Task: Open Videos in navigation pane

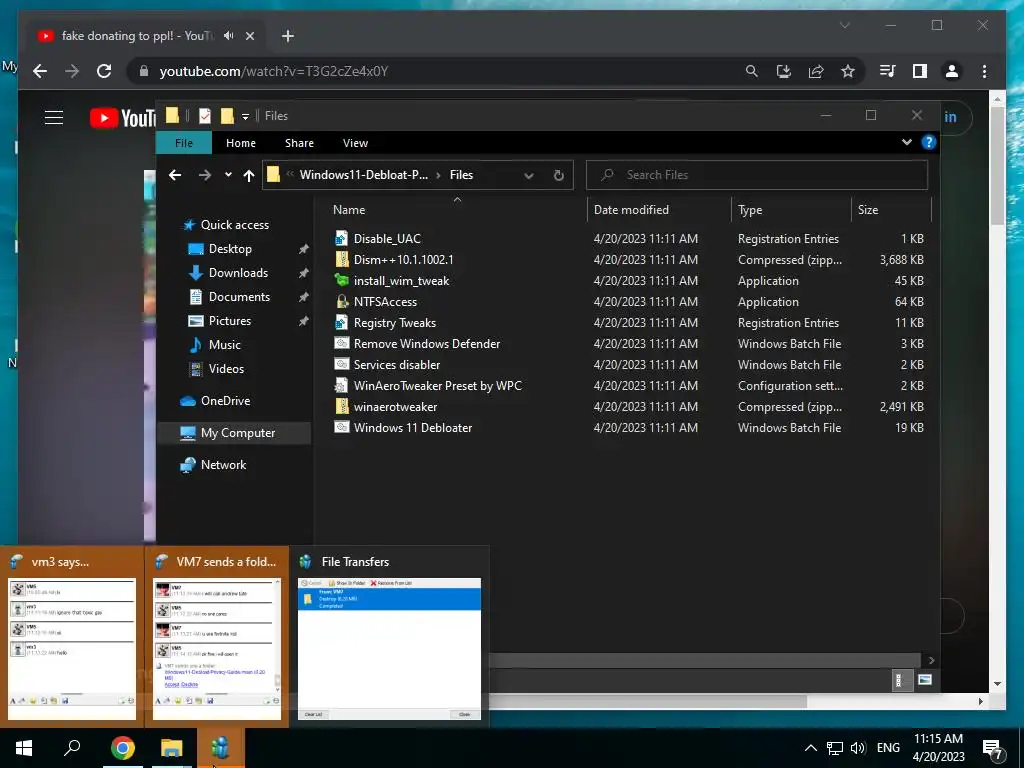Action: (226, 369)
